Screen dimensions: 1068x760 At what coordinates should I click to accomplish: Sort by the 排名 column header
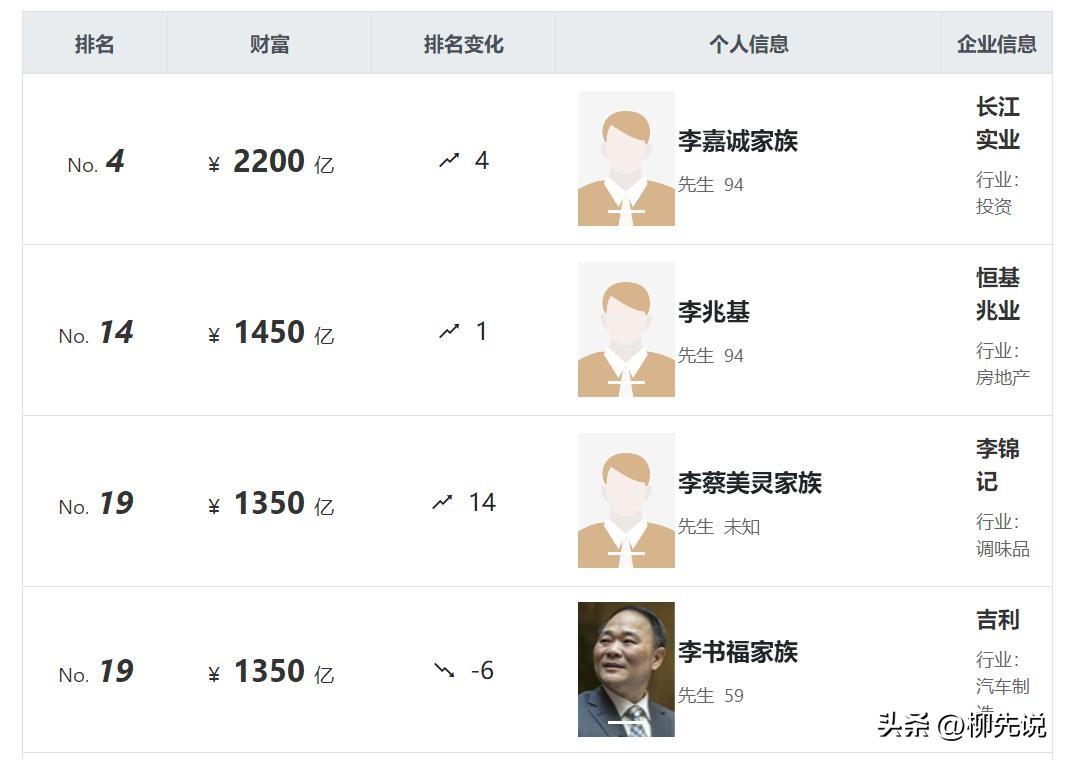point(95,44)
